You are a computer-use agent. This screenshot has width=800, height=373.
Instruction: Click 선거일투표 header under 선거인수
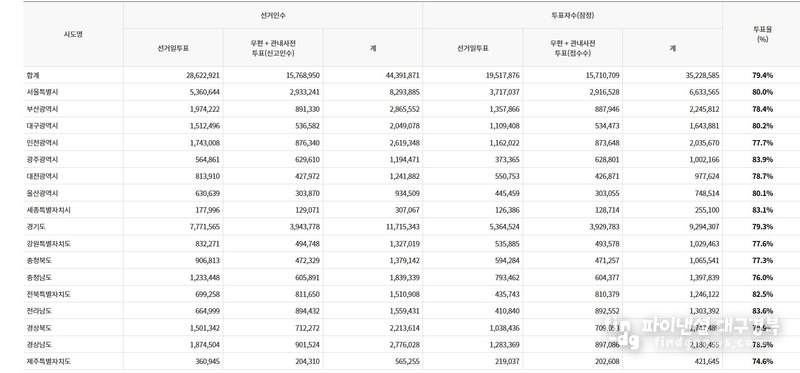point(173,48)
